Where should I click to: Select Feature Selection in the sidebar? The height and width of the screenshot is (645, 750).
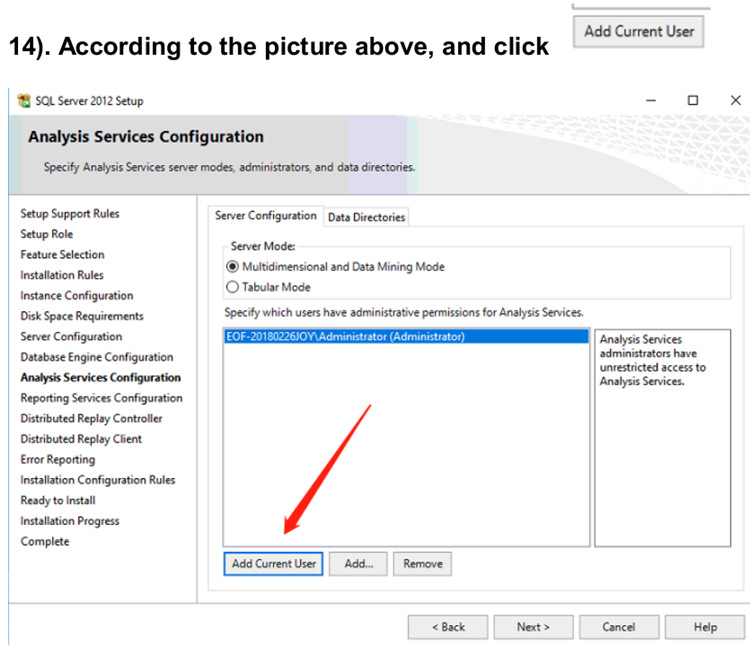pyautogui.click(x=62, y=255)
